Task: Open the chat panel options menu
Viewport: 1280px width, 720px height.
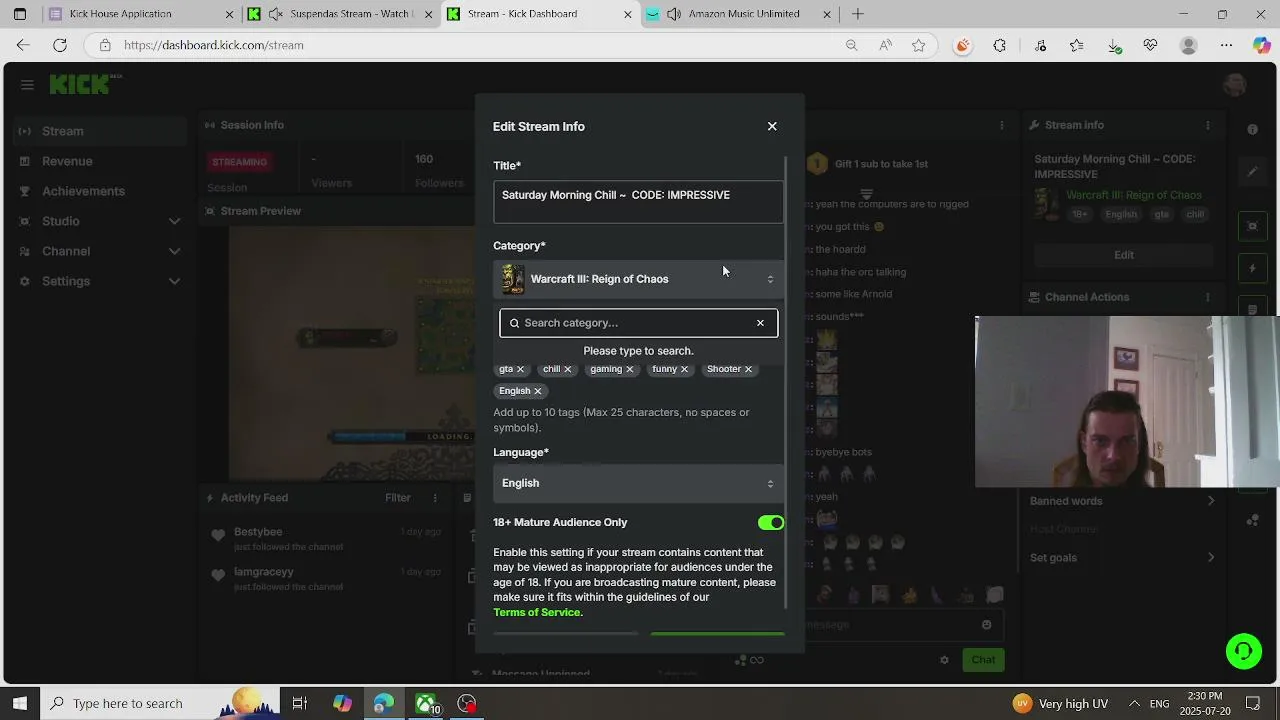Action: click(x=1002, y=125)
